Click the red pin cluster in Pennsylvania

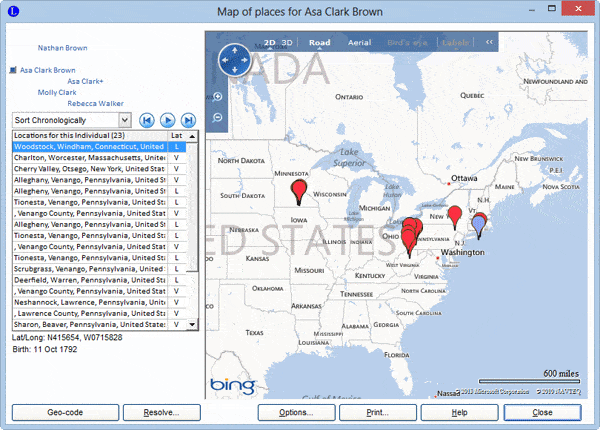click(411, 236)
